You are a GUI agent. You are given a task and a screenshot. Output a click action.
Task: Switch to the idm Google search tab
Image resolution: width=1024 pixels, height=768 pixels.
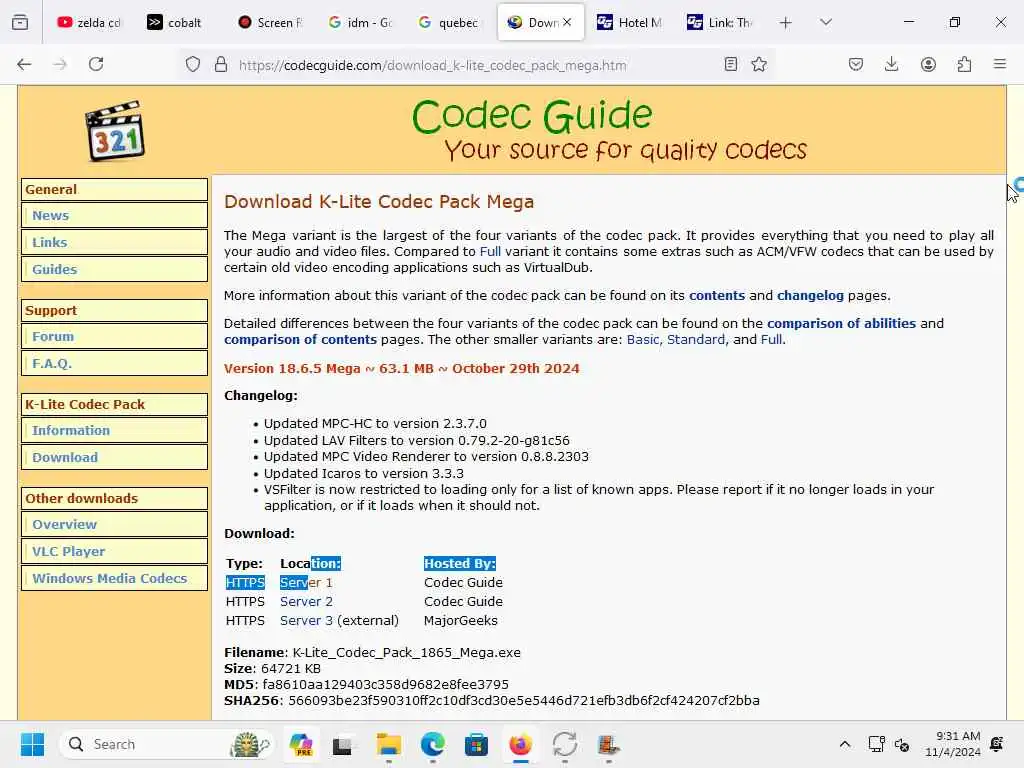coord(361,23)
